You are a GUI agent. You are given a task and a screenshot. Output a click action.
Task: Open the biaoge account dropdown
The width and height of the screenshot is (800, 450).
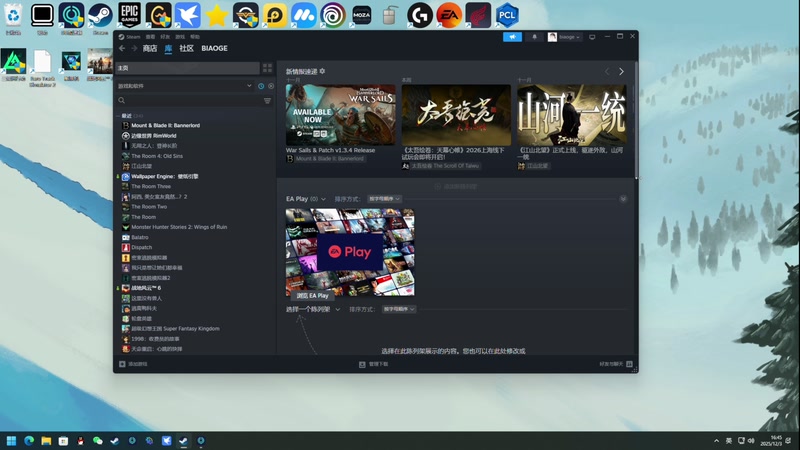(565, 37)
